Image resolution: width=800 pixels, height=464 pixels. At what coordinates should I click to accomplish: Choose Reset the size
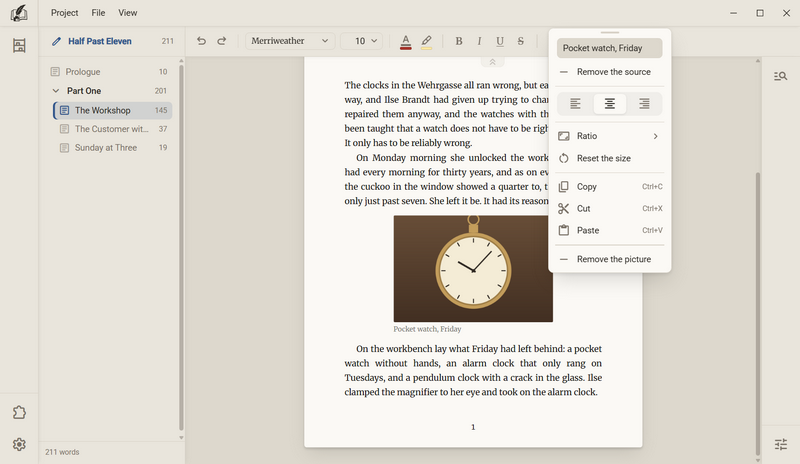[x=610, y=158]
